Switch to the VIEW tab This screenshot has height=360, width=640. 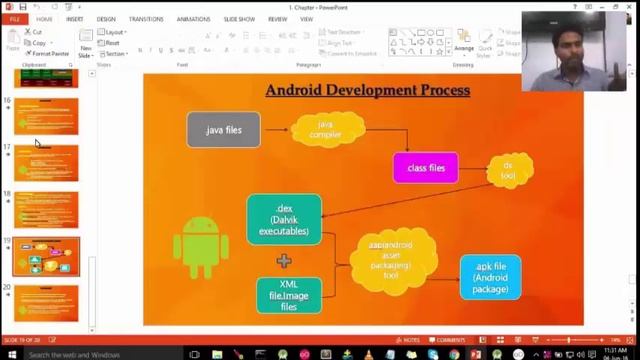pos(307,19)
